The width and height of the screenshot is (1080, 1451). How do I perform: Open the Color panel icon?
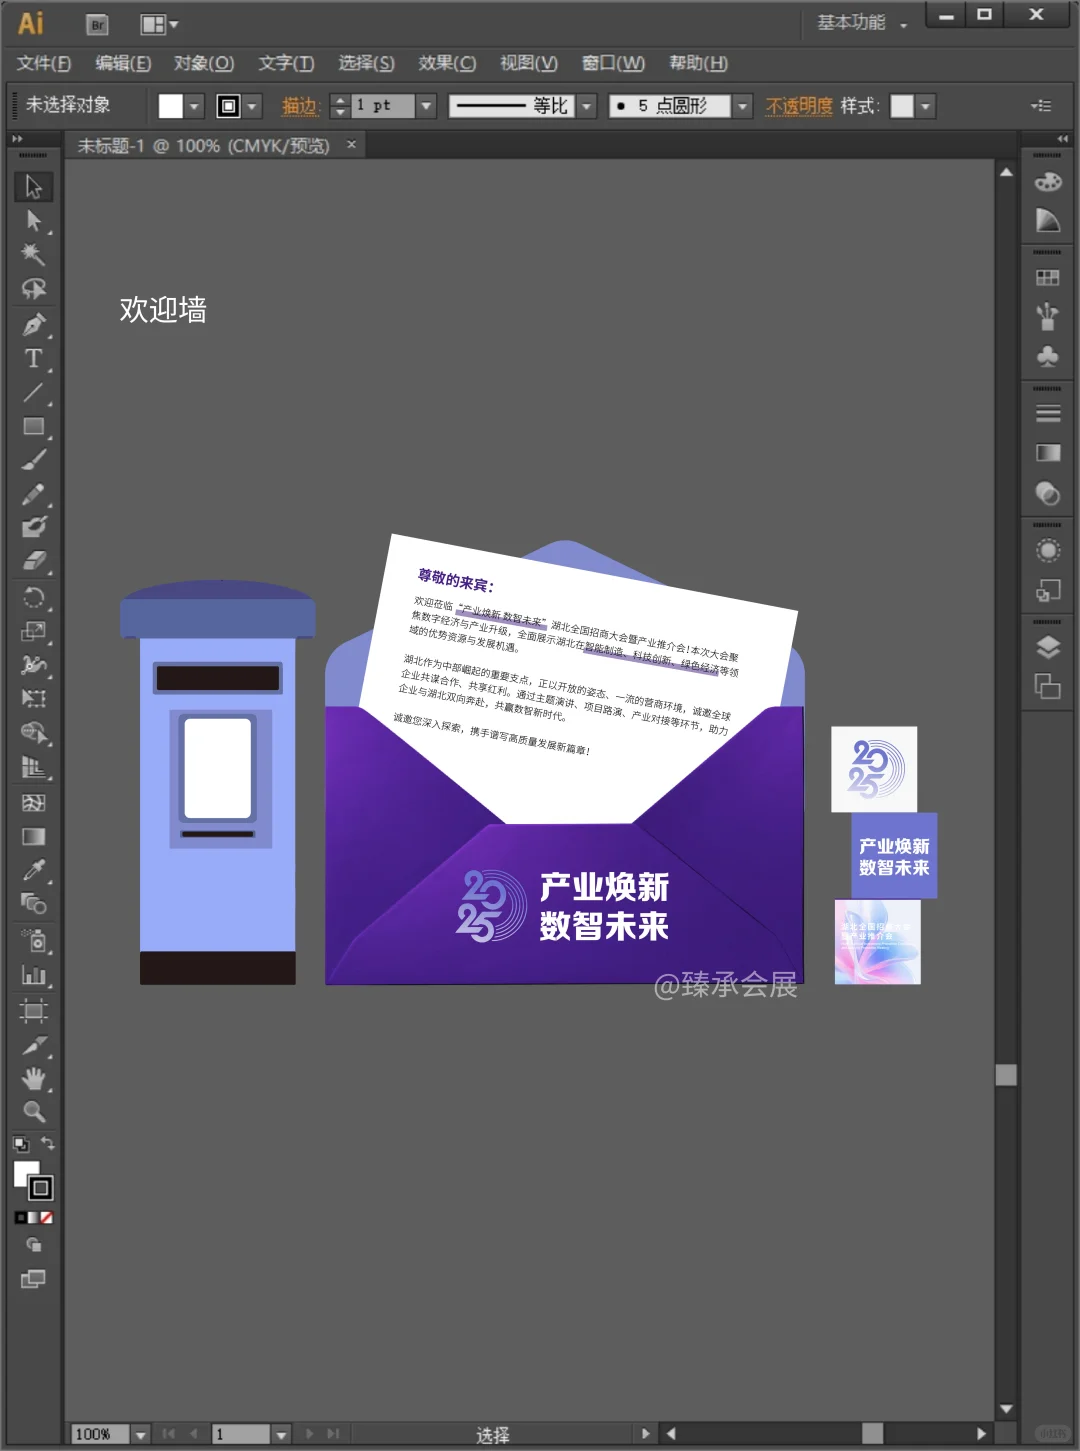tap(1048, 182)
